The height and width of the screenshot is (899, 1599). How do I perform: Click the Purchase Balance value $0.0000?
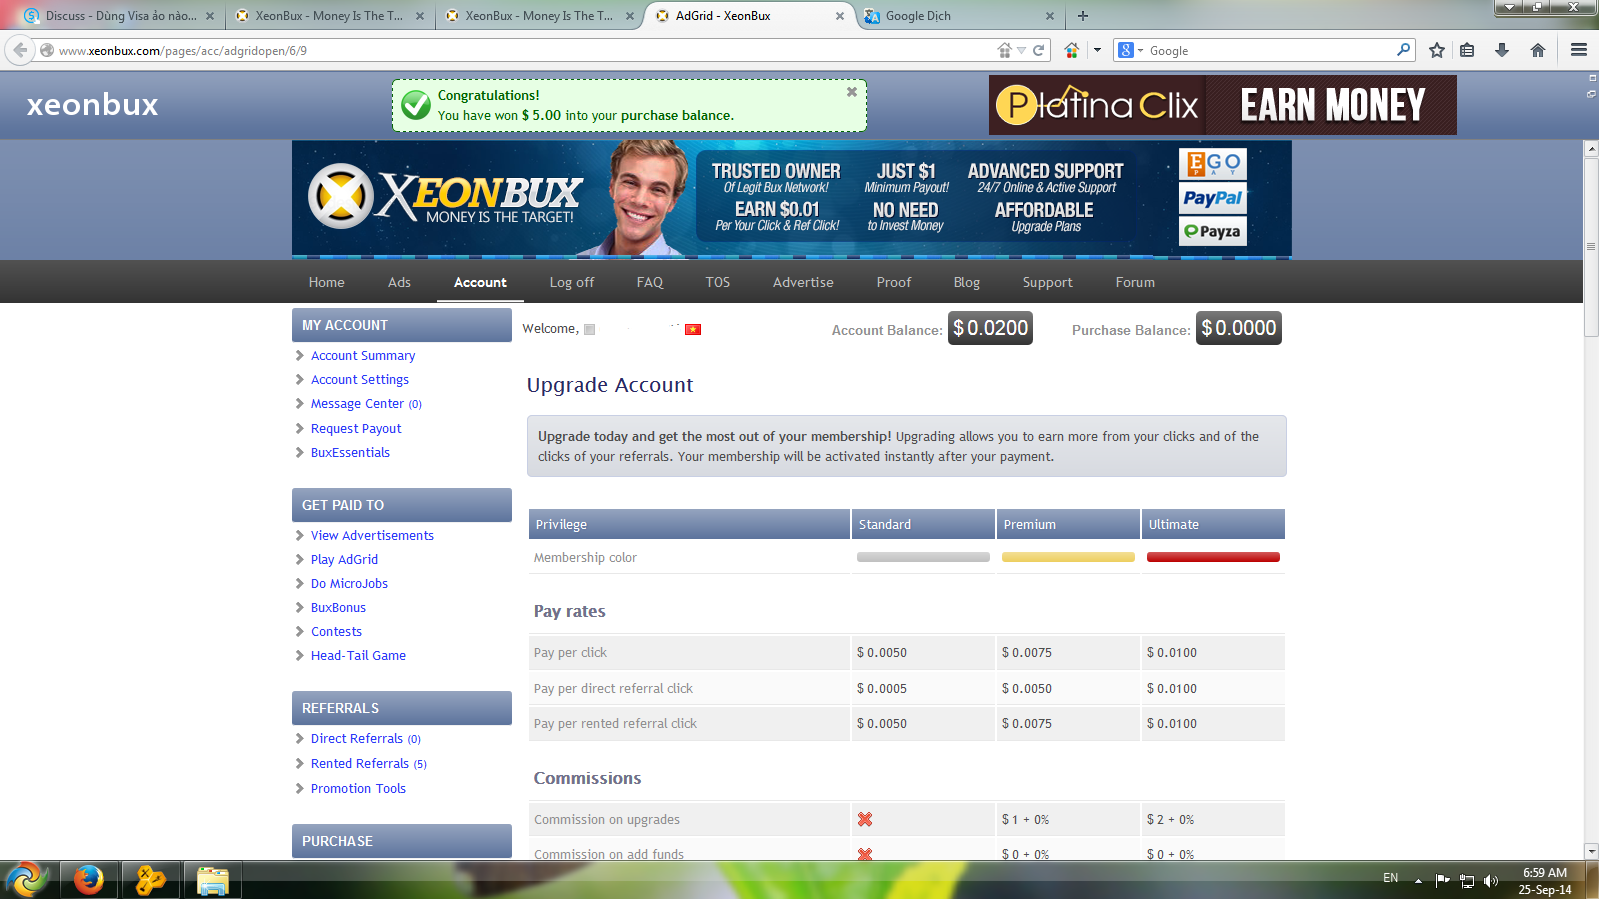(1239, 328)
